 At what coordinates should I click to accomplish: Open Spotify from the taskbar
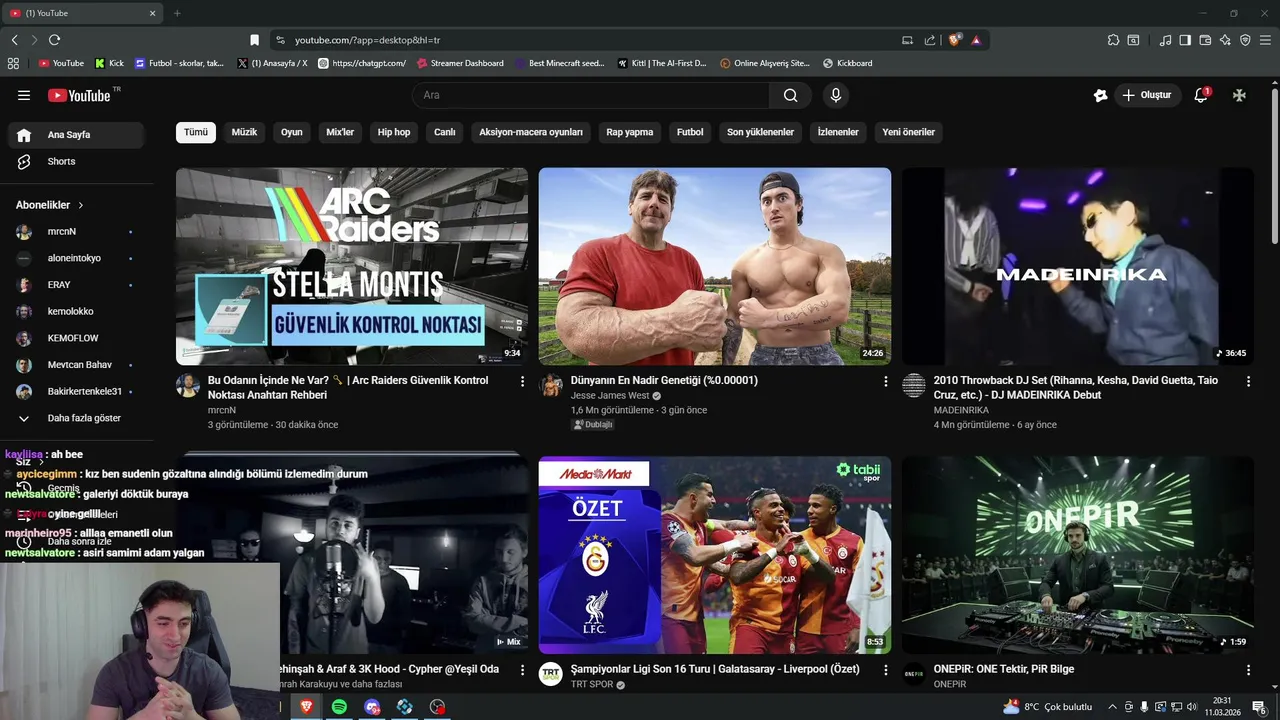click(339, 706)
